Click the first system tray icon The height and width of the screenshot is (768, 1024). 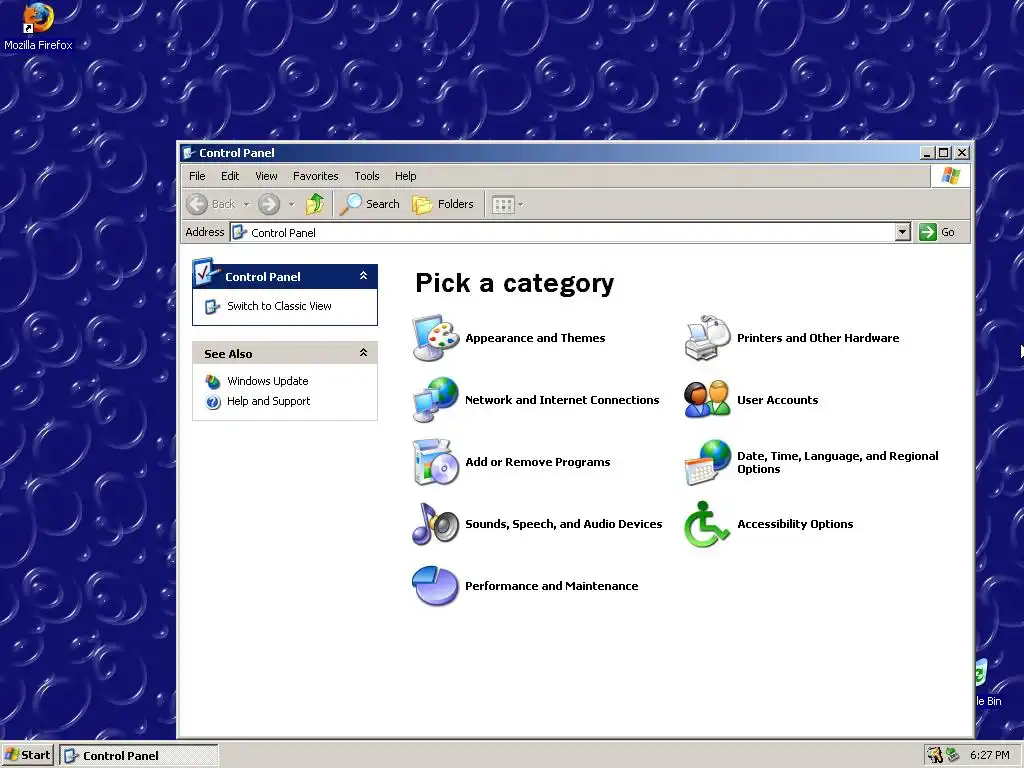pos(935,755)
